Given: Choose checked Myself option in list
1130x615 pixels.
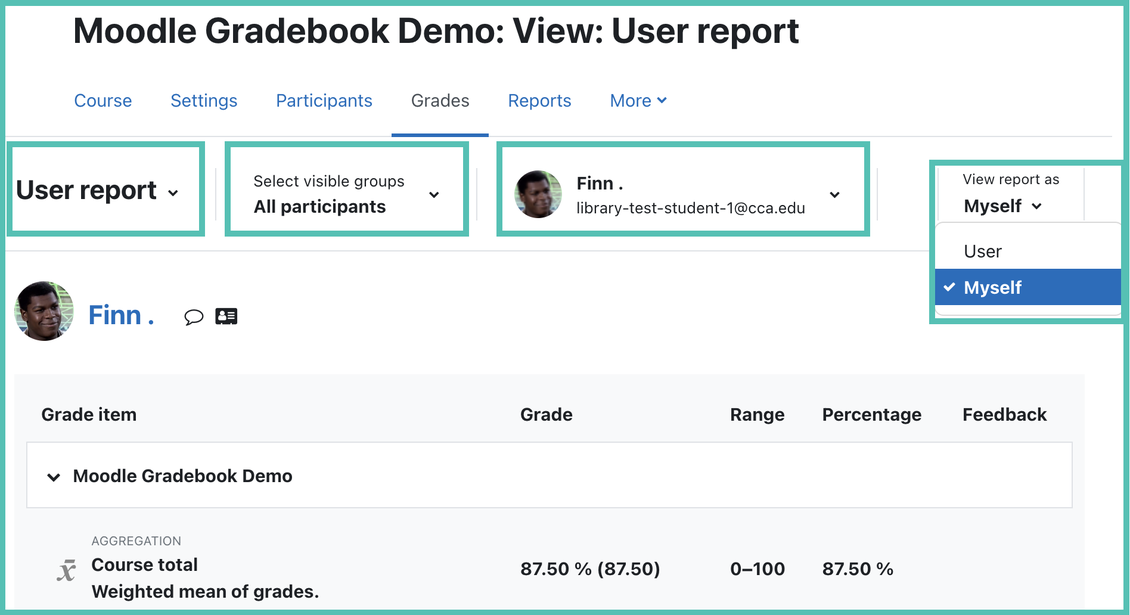Looking at the screenshot, I should pyautogui.click(x=1028, y=287).
